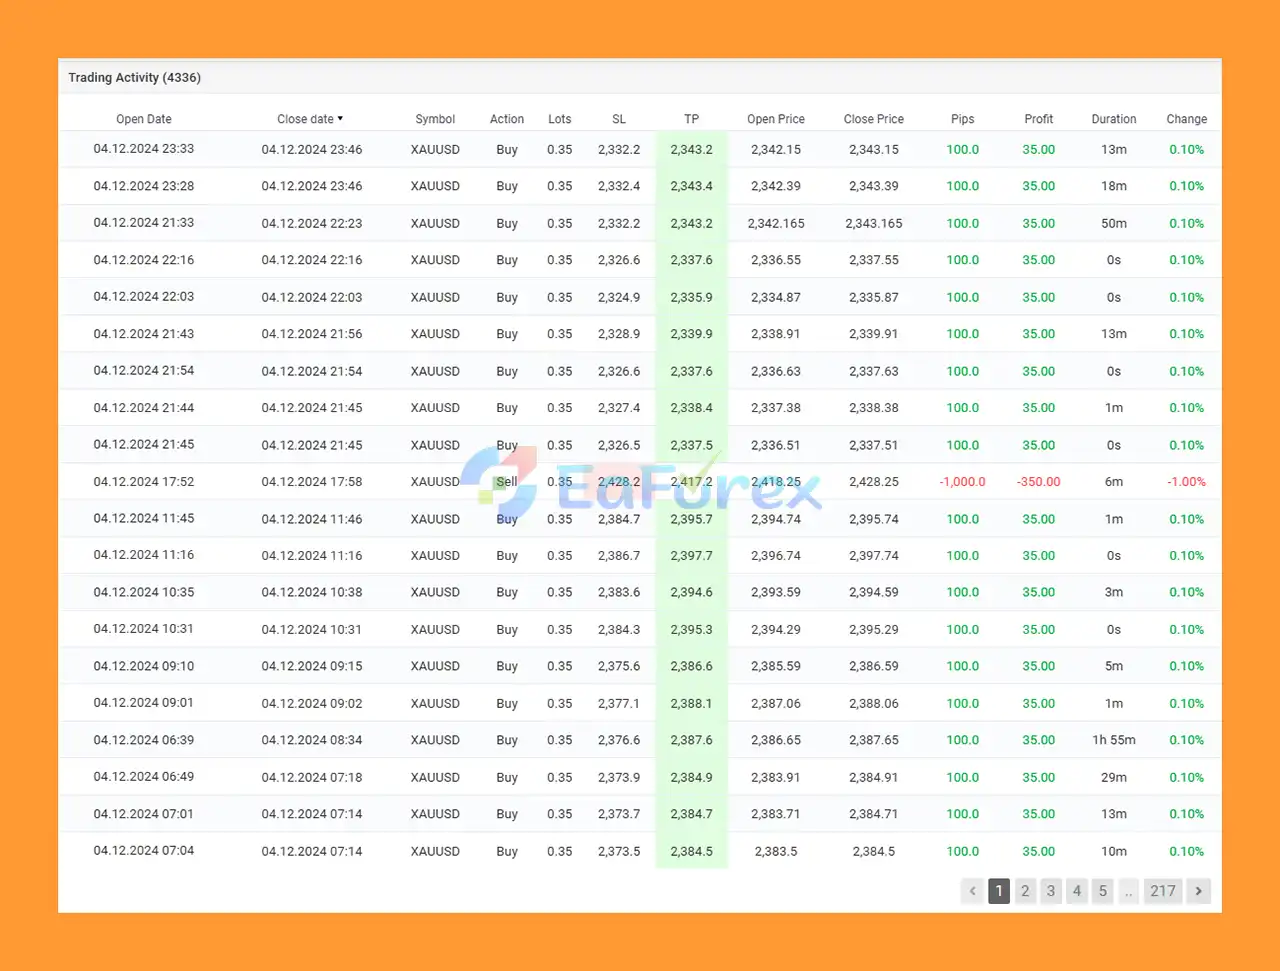Image resolution: width=1280 pixels, height=971 pixels.
Task: Select open date 04.12.2024 23:33
Action: (x=144, y=149)
